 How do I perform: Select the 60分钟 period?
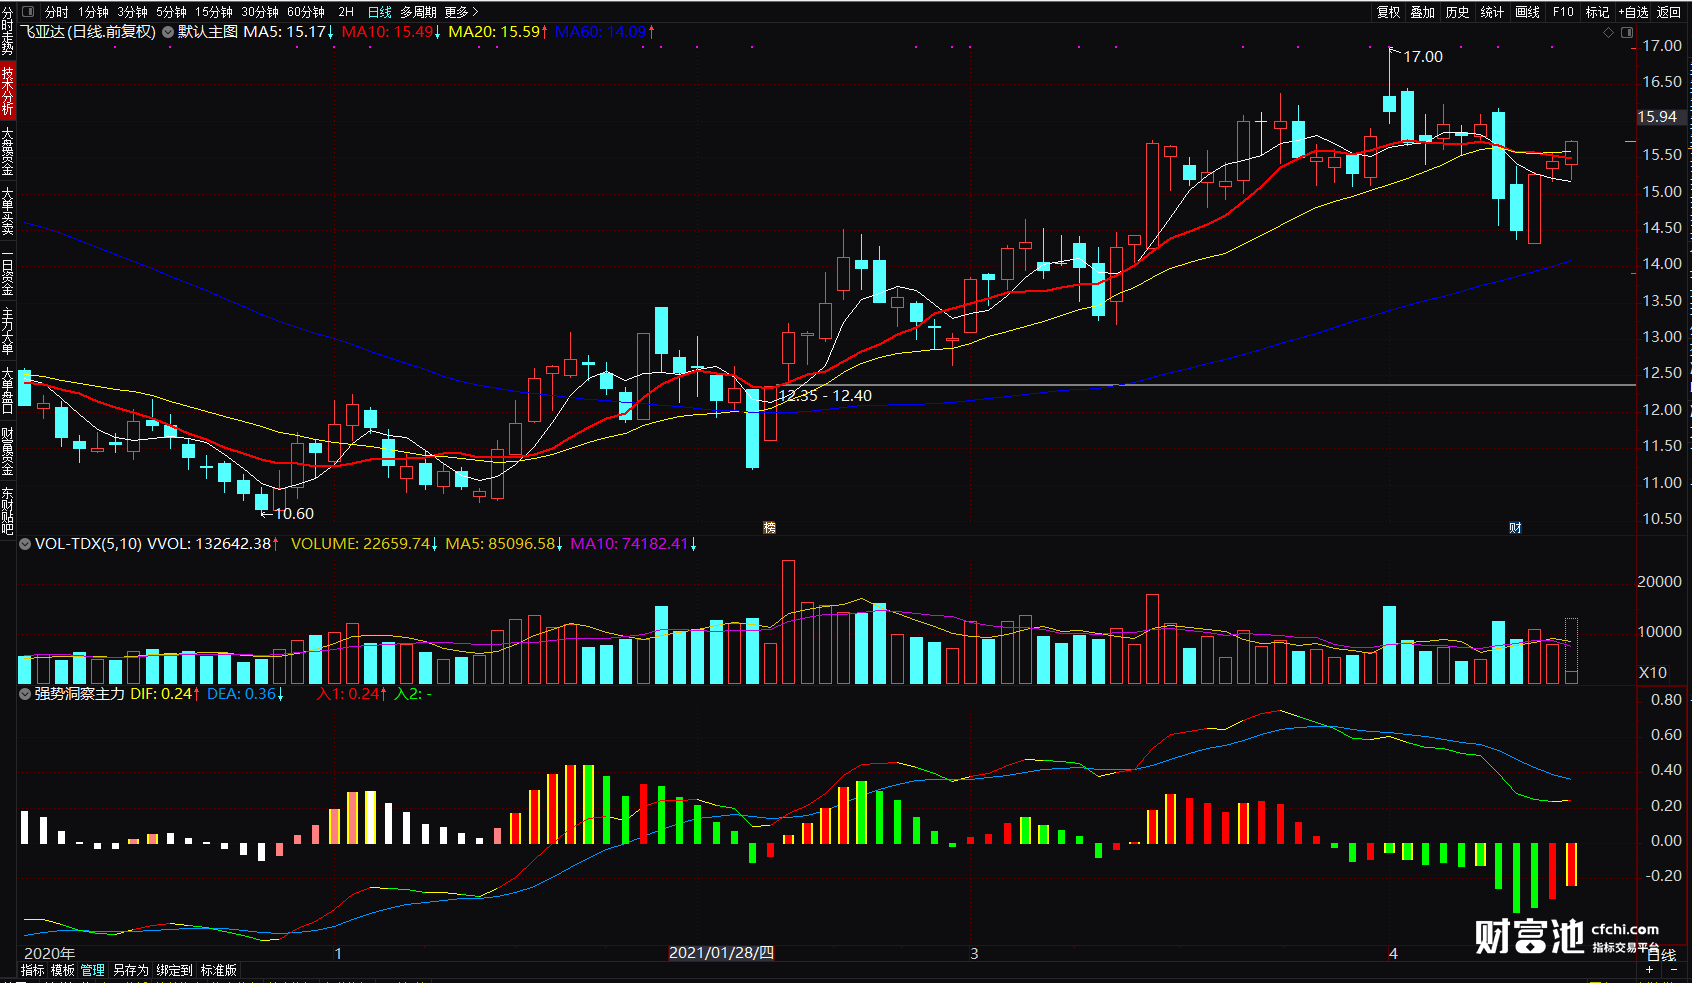pos(306,12)
